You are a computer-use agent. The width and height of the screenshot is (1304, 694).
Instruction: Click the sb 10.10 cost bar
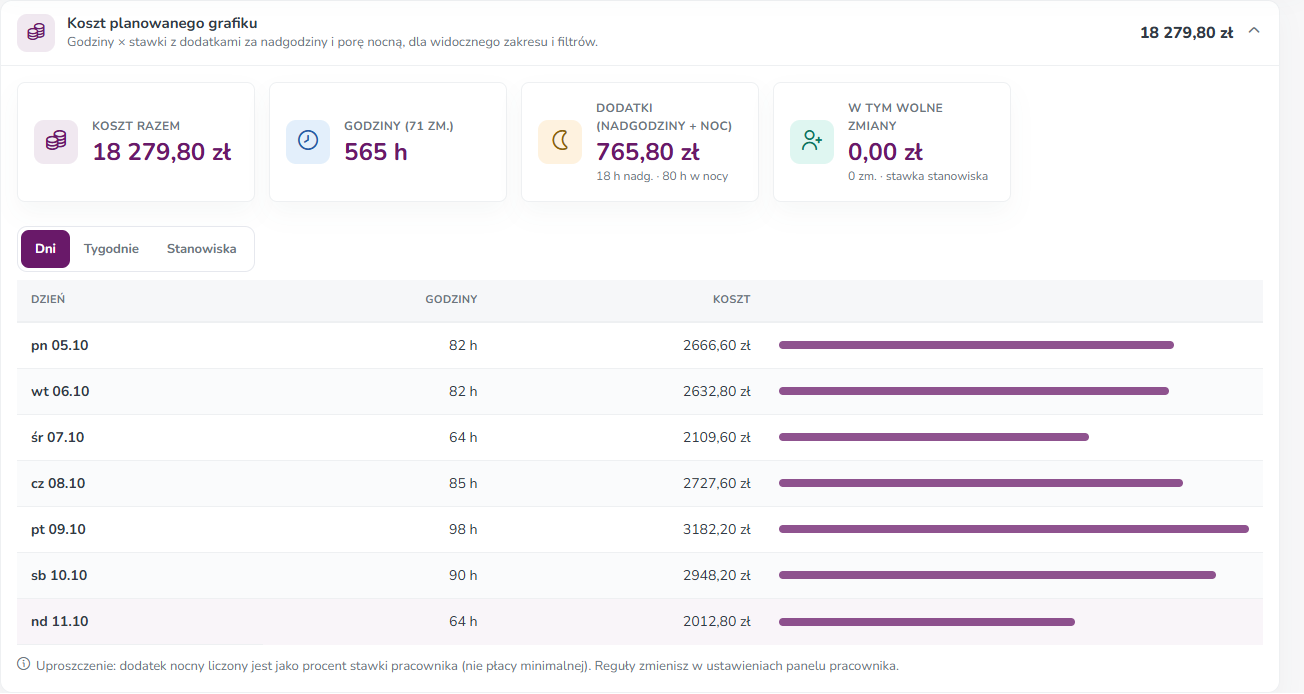click(997, 575)
